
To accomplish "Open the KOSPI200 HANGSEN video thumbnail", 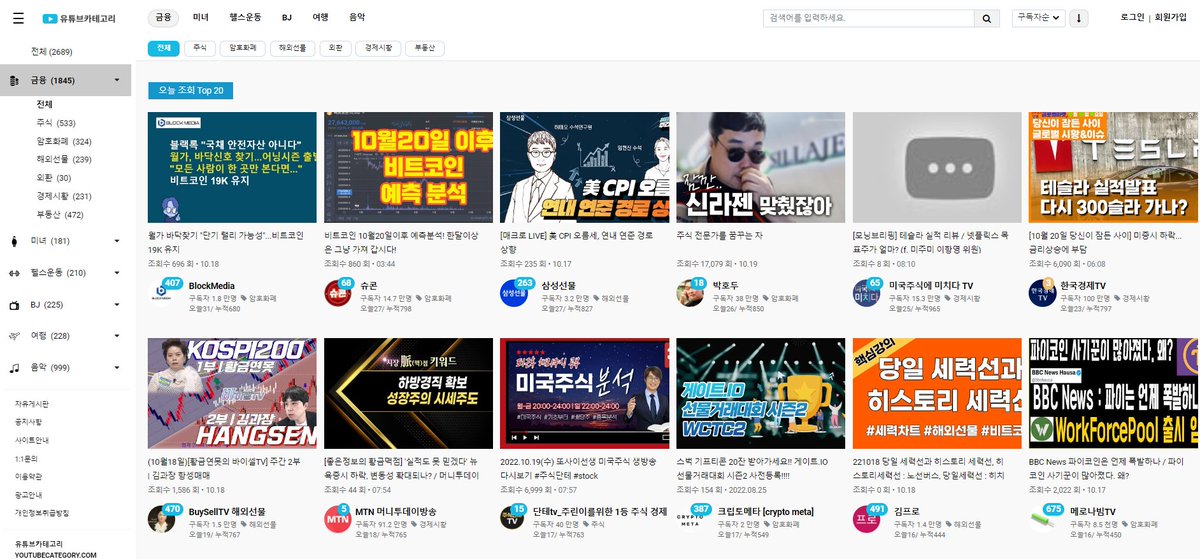I will coord(232,393).
